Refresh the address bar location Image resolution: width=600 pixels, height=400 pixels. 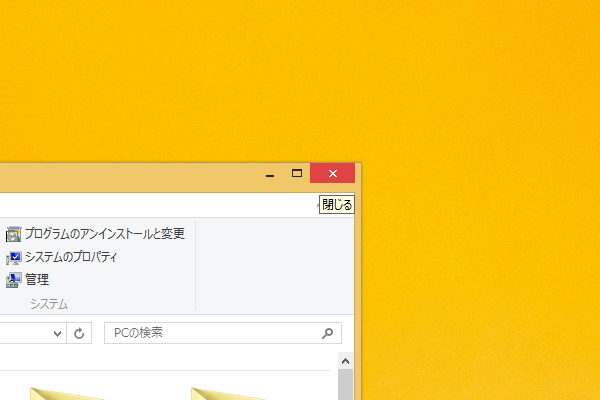tap(79, 333)
